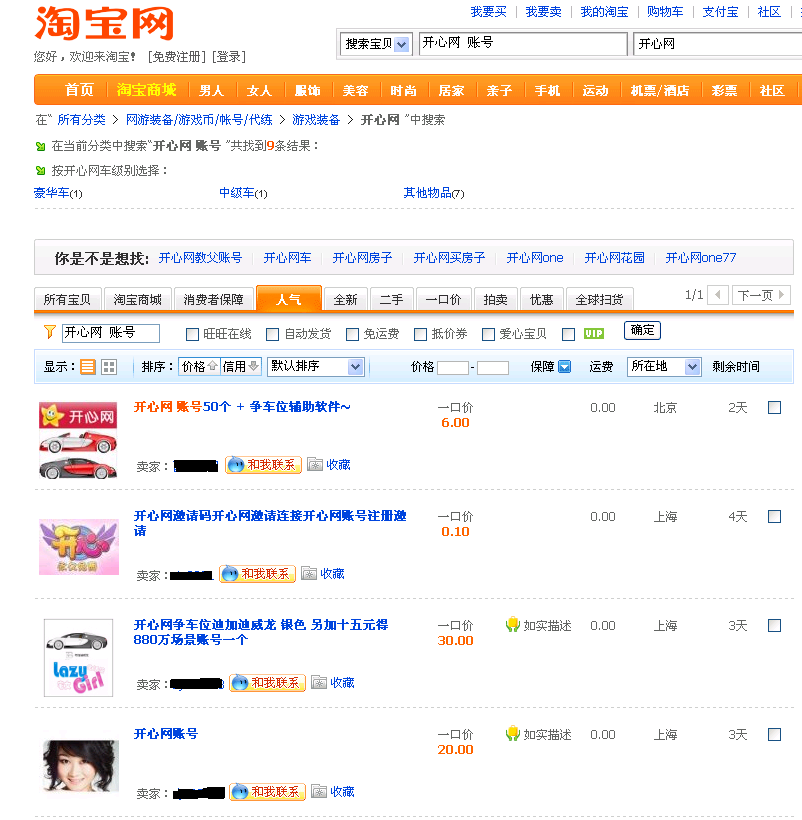The height and width of the screenshot is (820, 802).
Task: Switch to grid view display icon
Action: [x=109, y=367]
